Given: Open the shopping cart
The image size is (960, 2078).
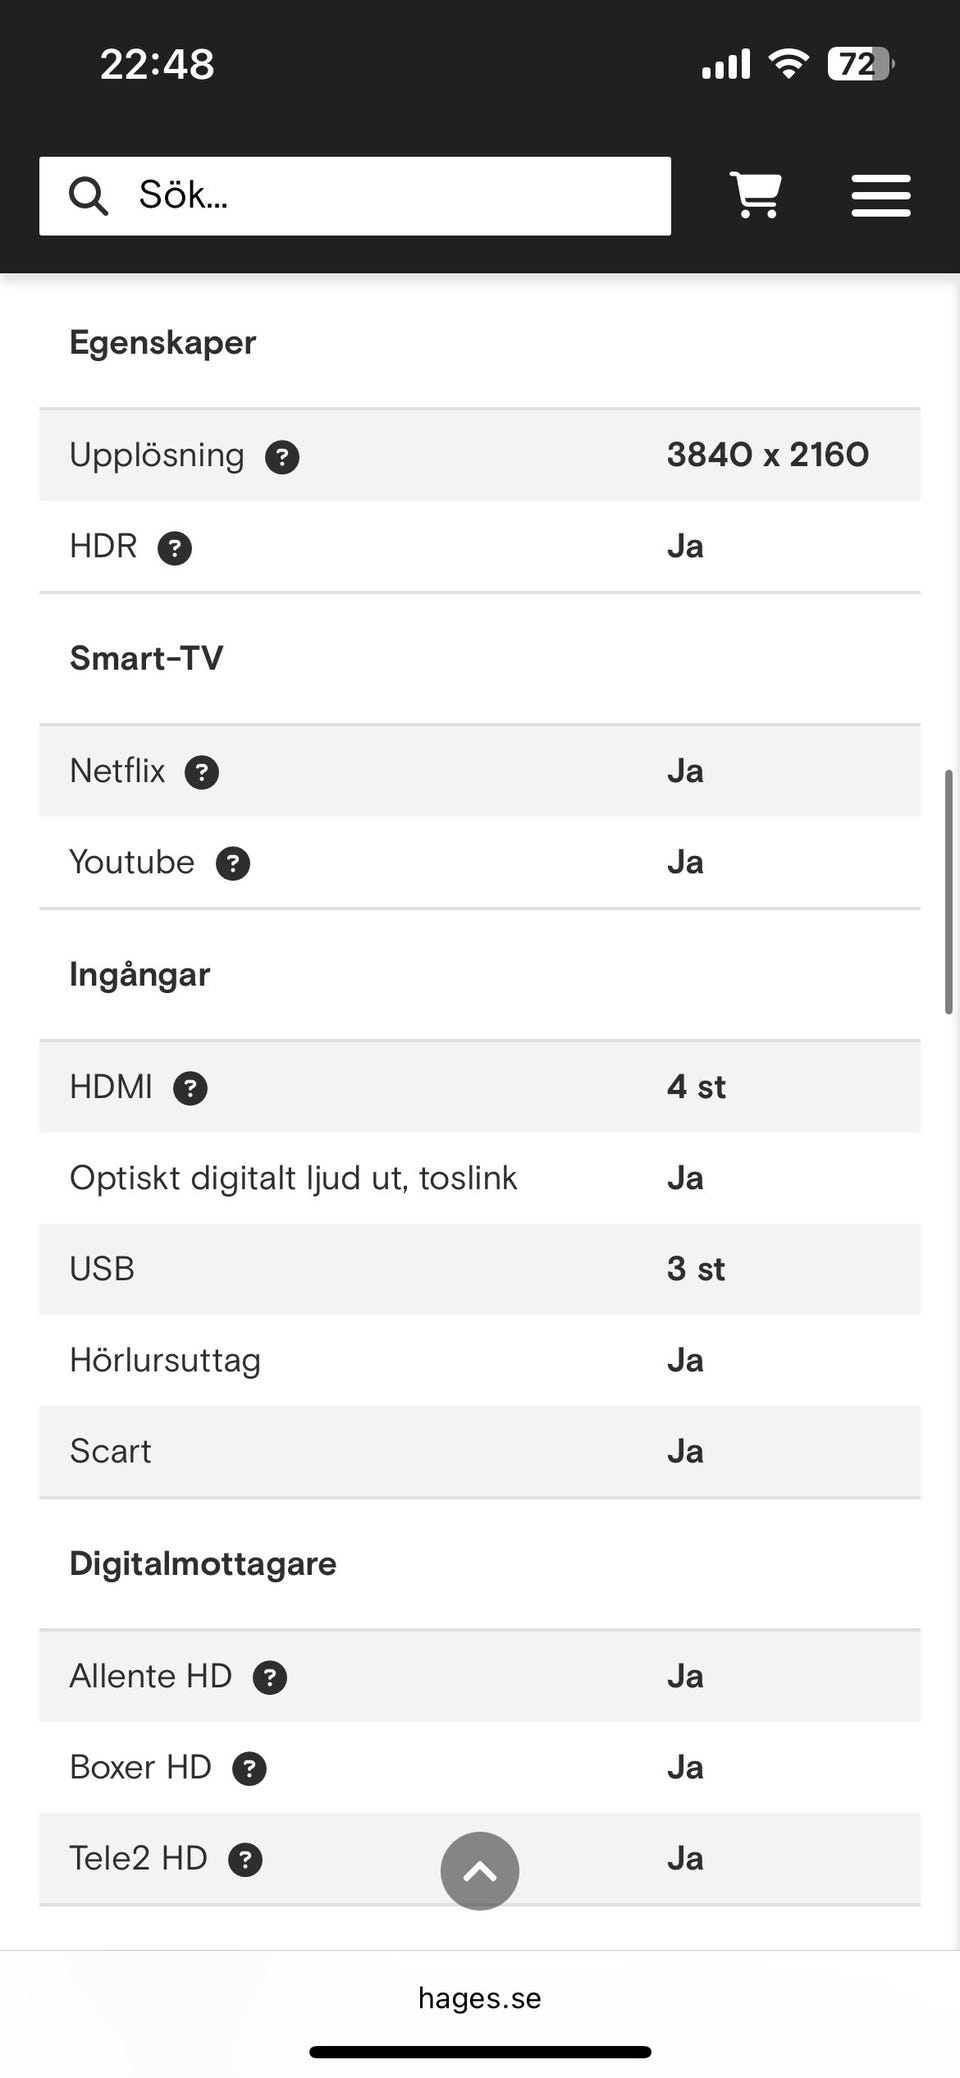Looking at the screenshot, I should [756, 195].
